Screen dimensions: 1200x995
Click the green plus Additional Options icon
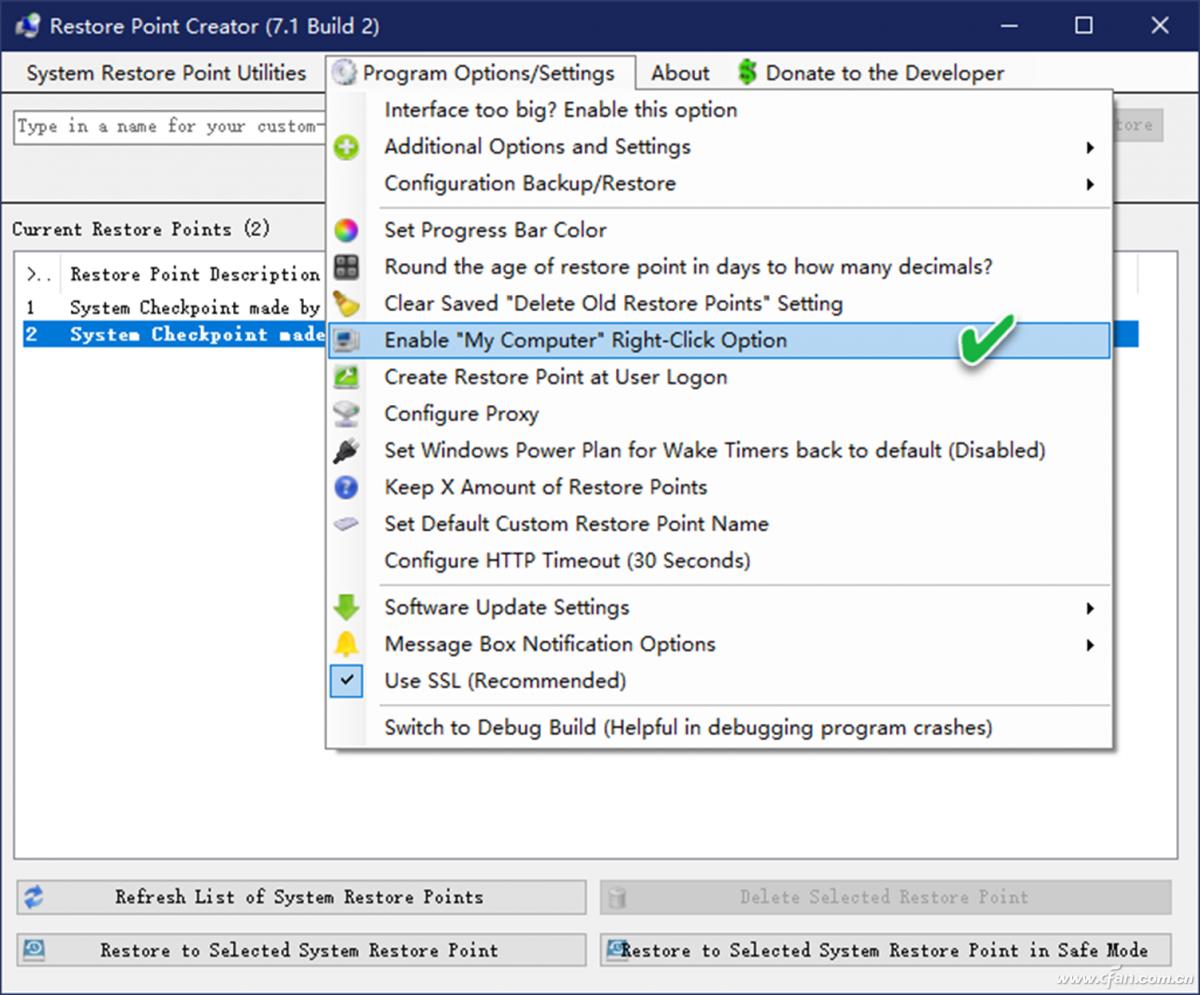[x=346, y=148]
